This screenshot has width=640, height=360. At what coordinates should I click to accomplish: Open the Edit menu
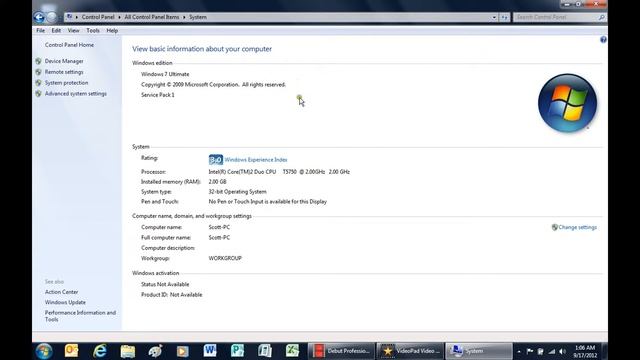(x=56, y=31)
